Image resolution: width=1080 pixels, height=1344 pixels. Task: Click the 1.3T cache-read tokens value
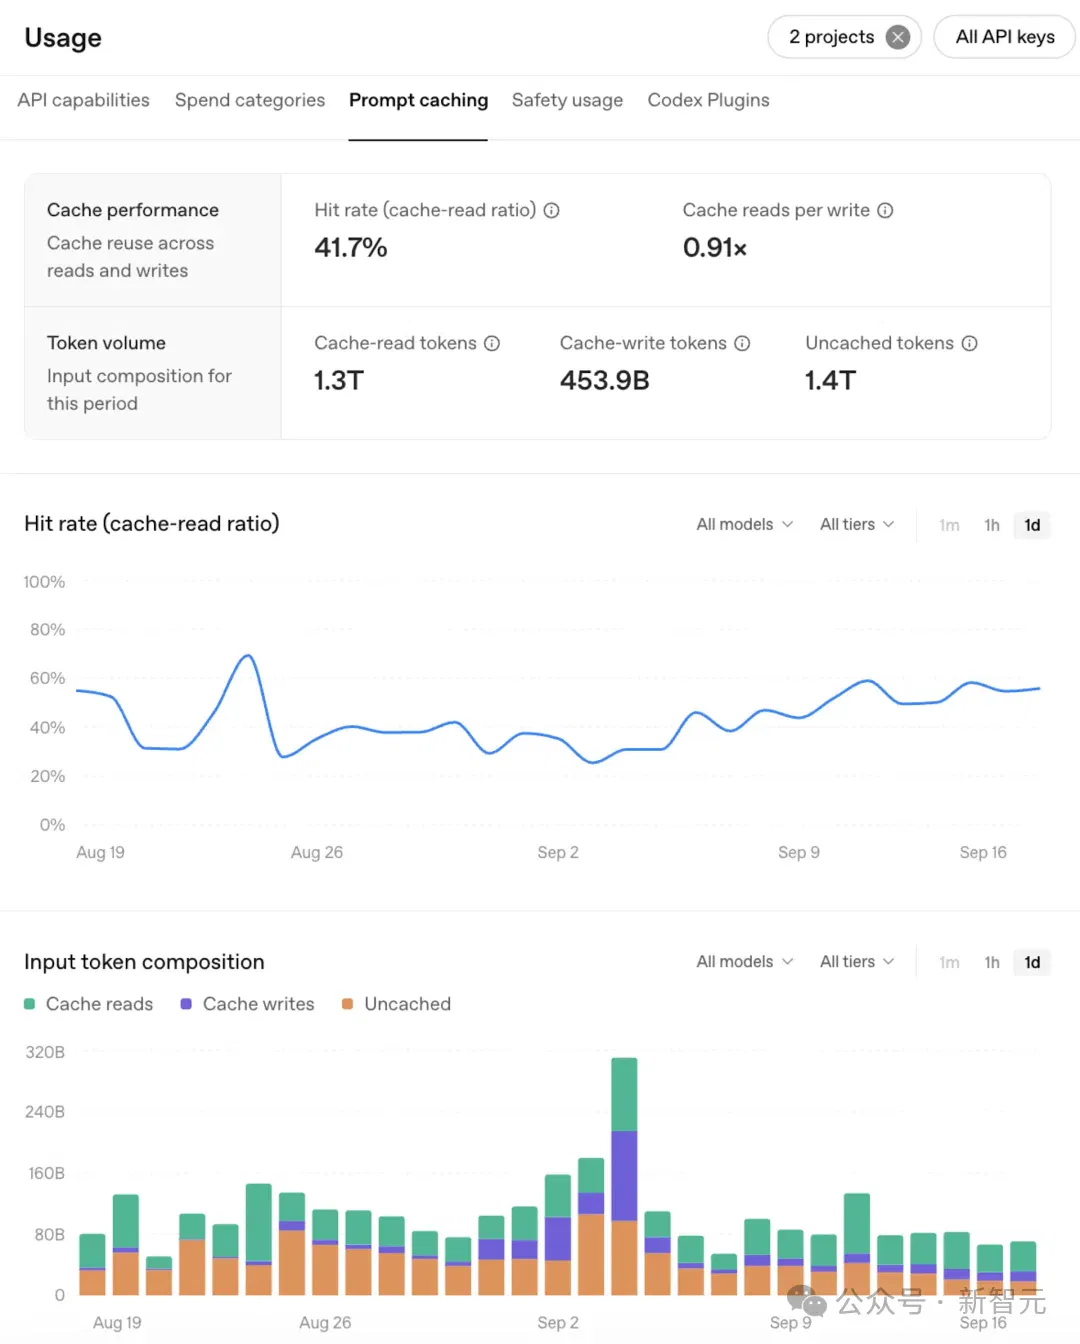(x=339, y=380)
